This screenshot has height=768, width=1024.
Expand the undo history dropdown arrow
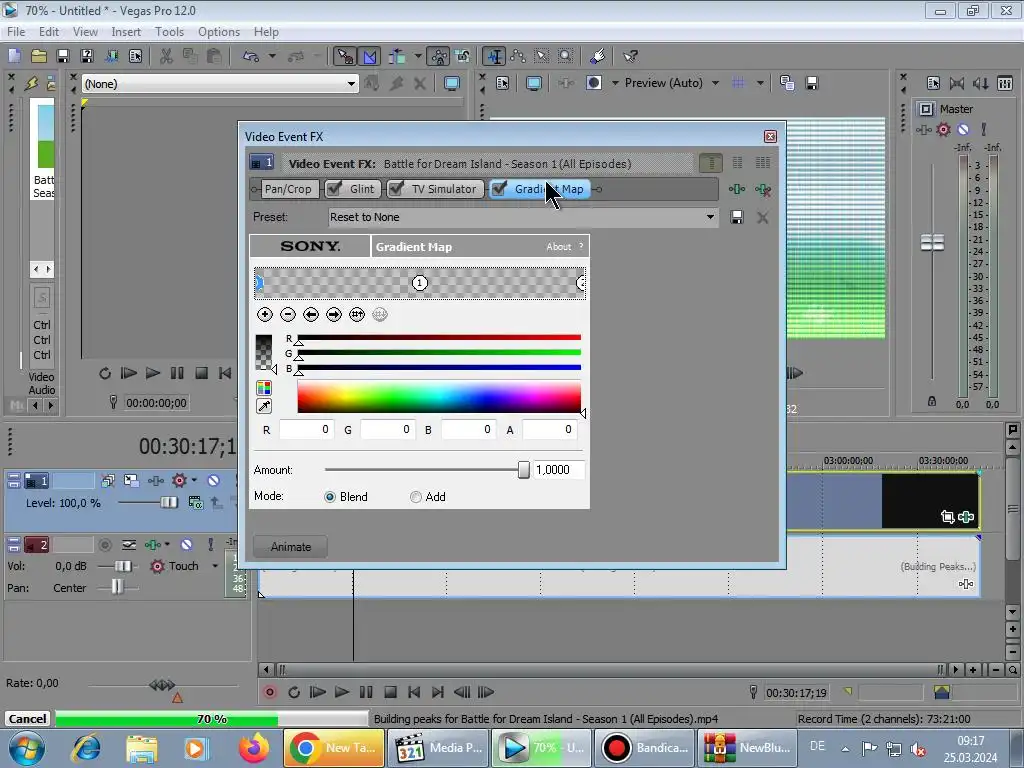tap(272, 56)
